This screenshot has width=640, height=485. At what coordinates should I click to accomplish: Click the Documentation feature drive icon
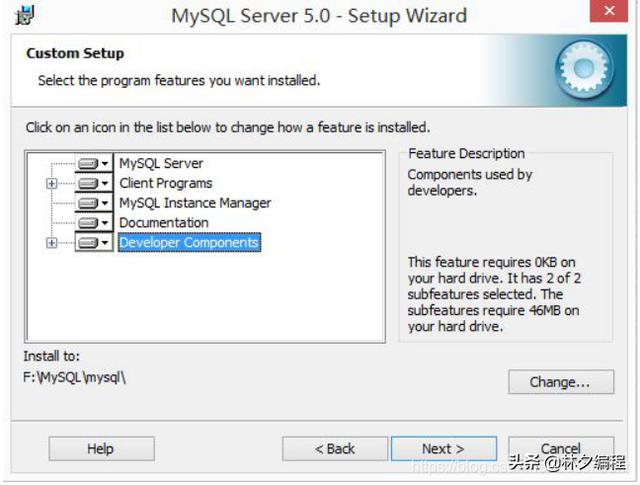(x=88, y=223)
